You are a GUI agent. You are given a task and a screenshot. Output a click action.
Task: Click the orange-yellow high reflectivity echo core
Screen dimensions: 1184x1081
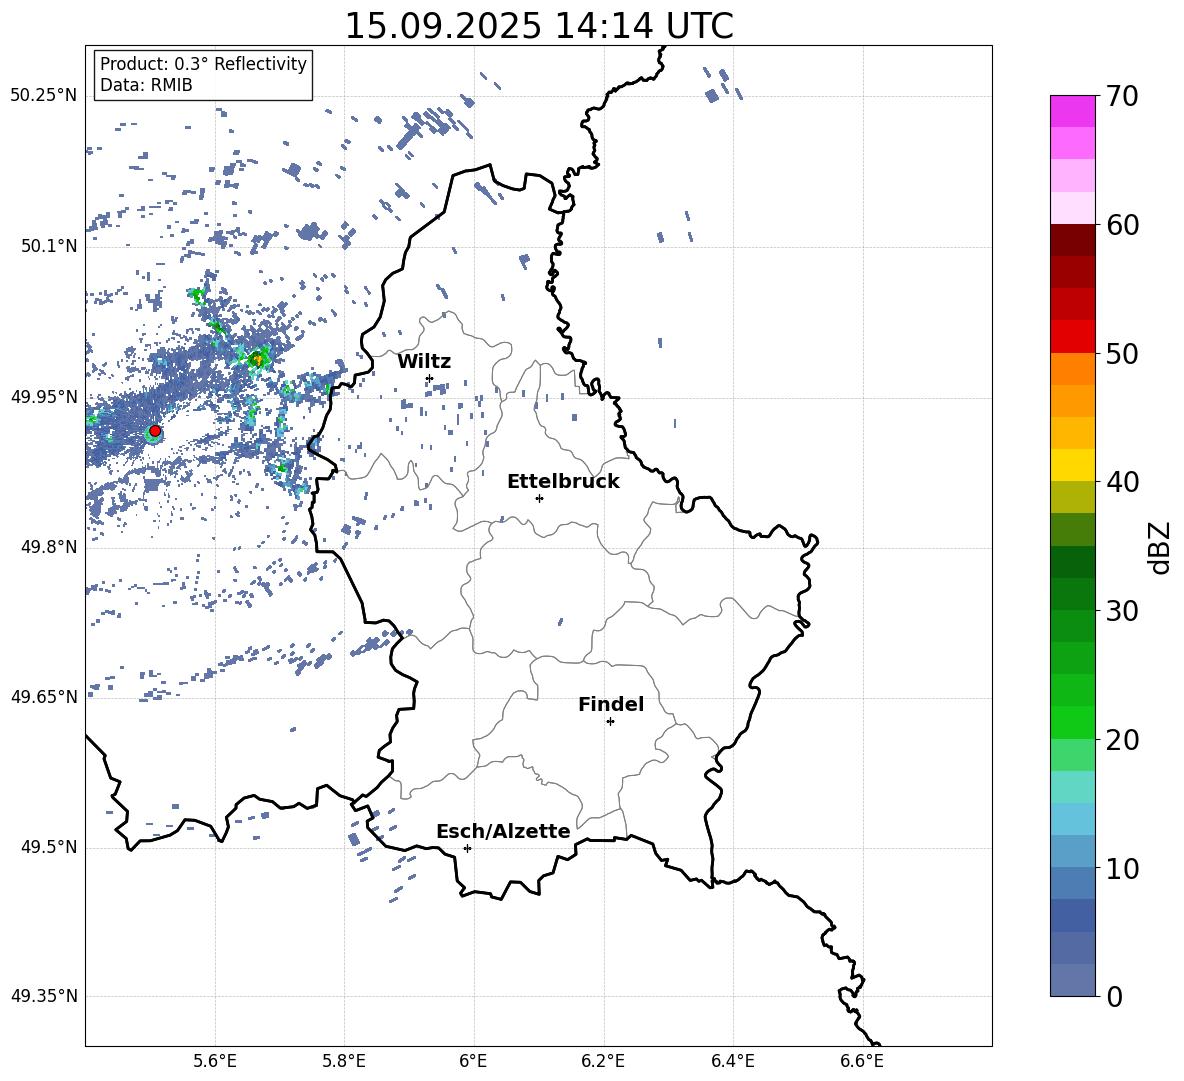[x=257, y=360]
